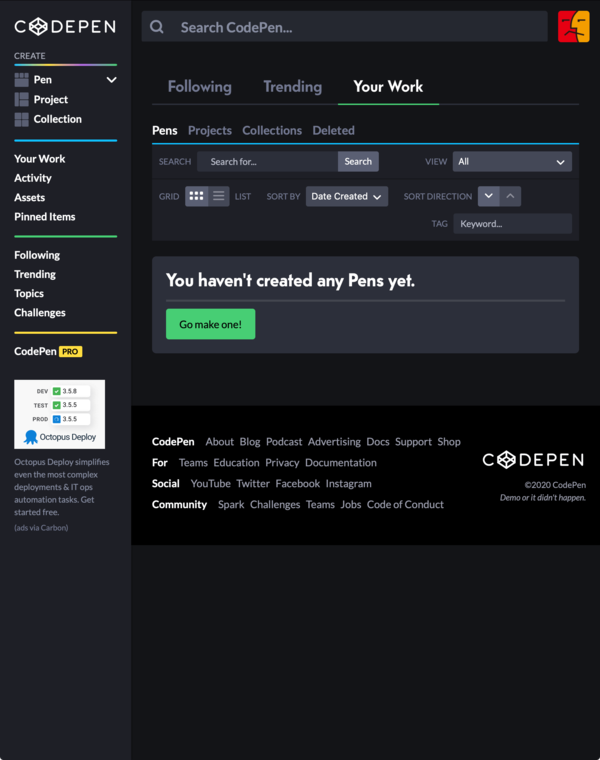
Task: Click the Collection icon under Create
Action: tap(21, 119)
